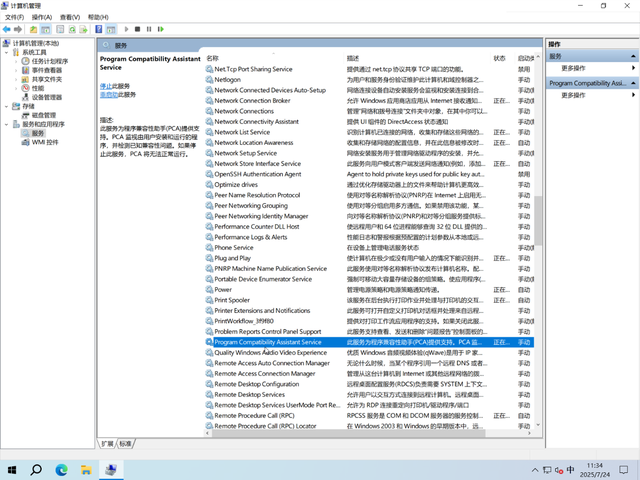The width and height of the screenshot is (640, 480).
Task: Collapse Program Compatibility Assi... actions section
Action: [x=633, y=83]
